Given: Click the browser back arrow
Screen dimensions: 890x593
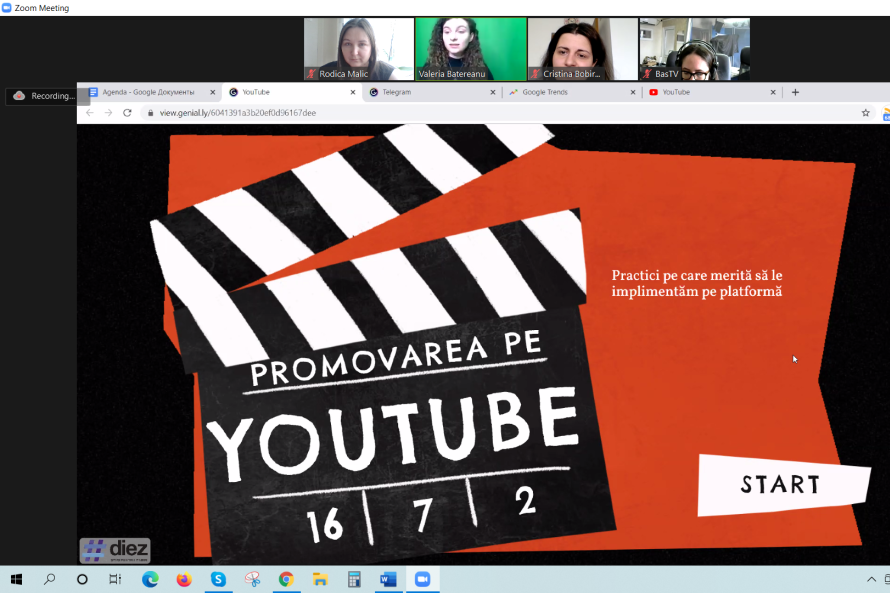Looking at the screenshot, I should coord(89,113).
